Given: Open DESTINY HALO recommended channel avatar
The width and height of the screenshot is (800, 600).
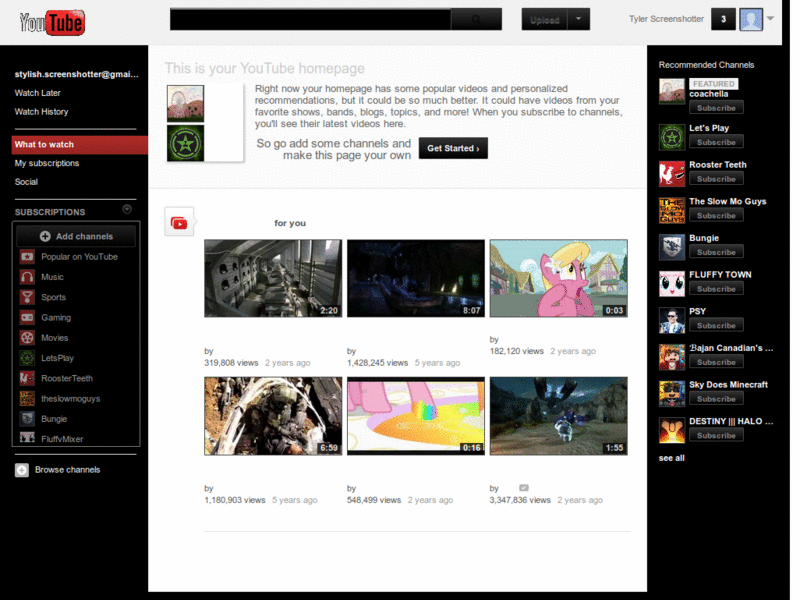Looking at the screenshot, I should [671, 431].
